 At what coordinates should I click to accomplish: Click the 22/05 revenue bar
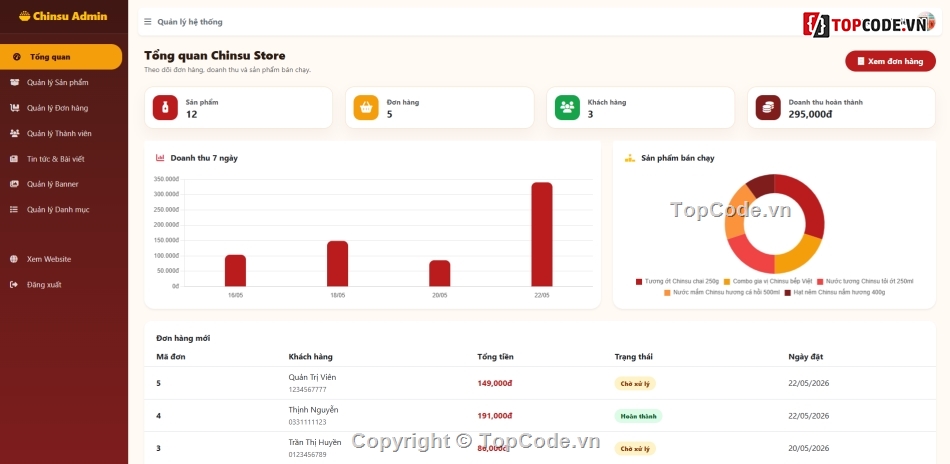point(542,234)
